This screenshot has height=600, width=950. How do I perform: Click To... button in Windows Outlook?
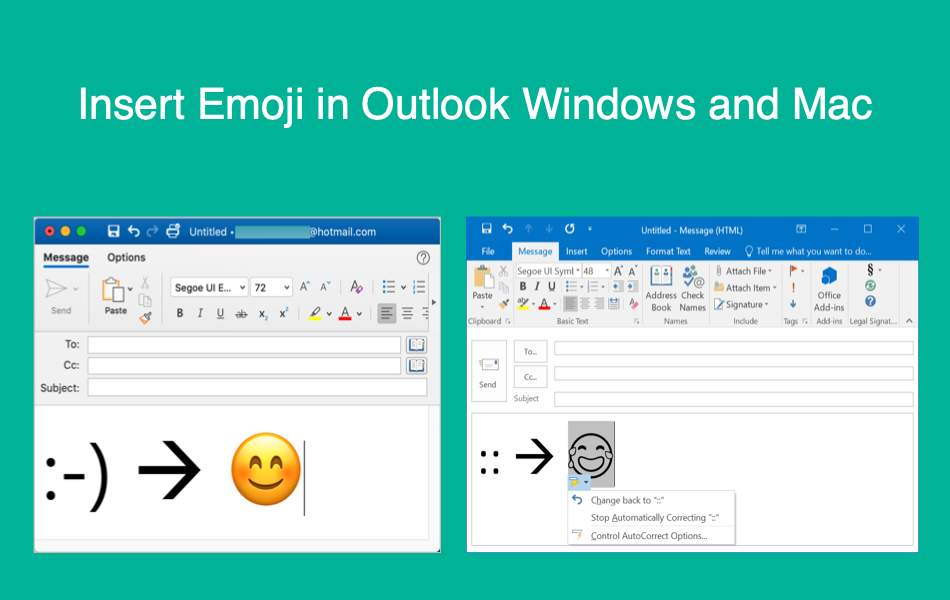(x=530, y=352)
